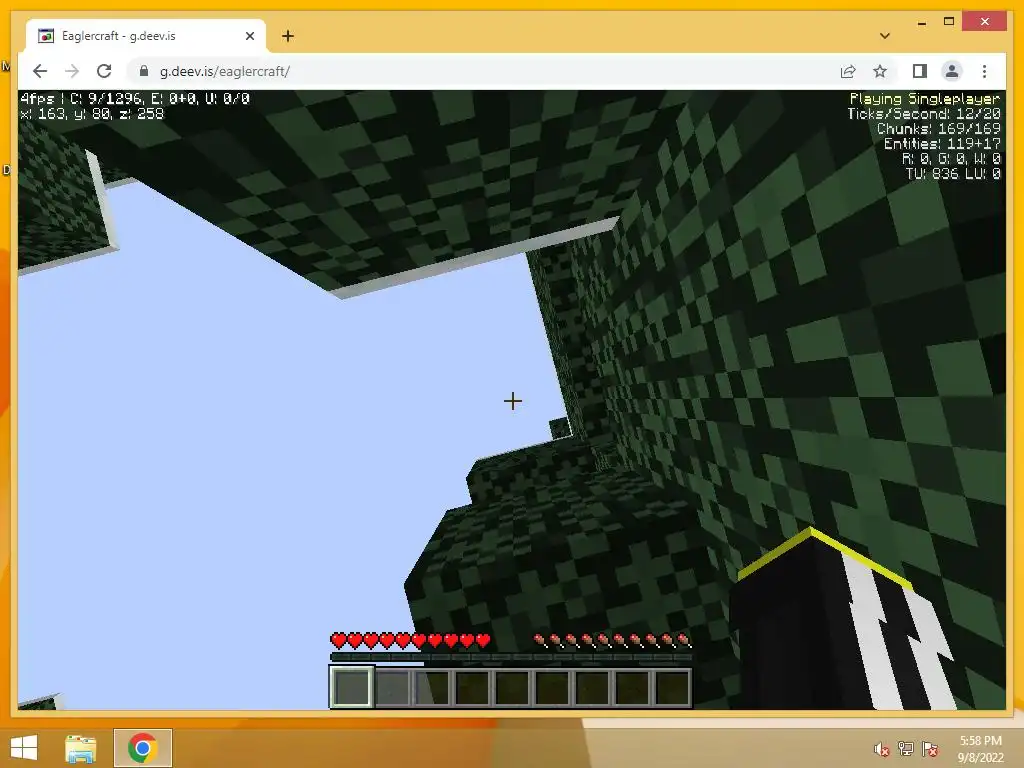This screenshot has height=768, width=1024.
Task: Expand the tab search dropdown arrow
Action: pos(884,36)
